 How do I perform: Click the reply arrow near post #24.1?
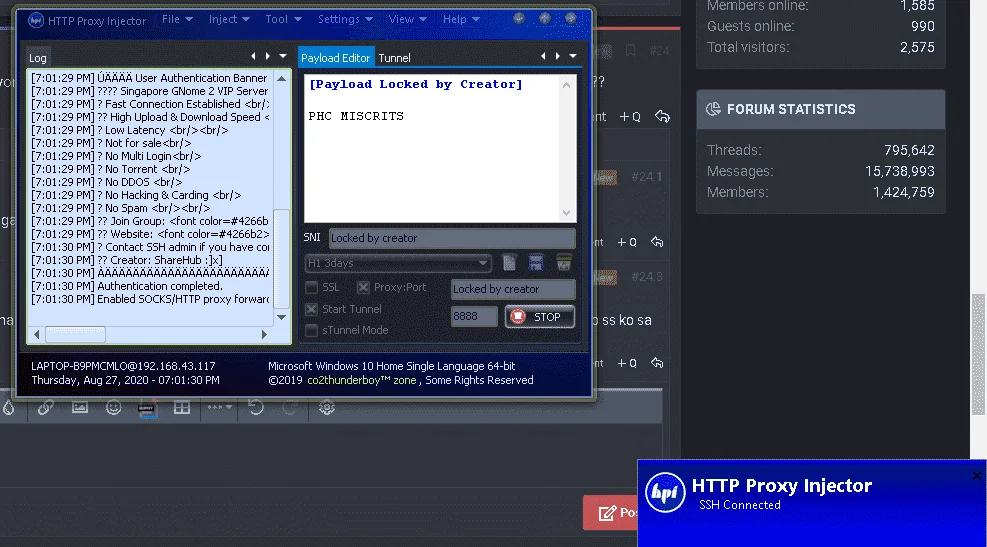(x=657, y=242)
